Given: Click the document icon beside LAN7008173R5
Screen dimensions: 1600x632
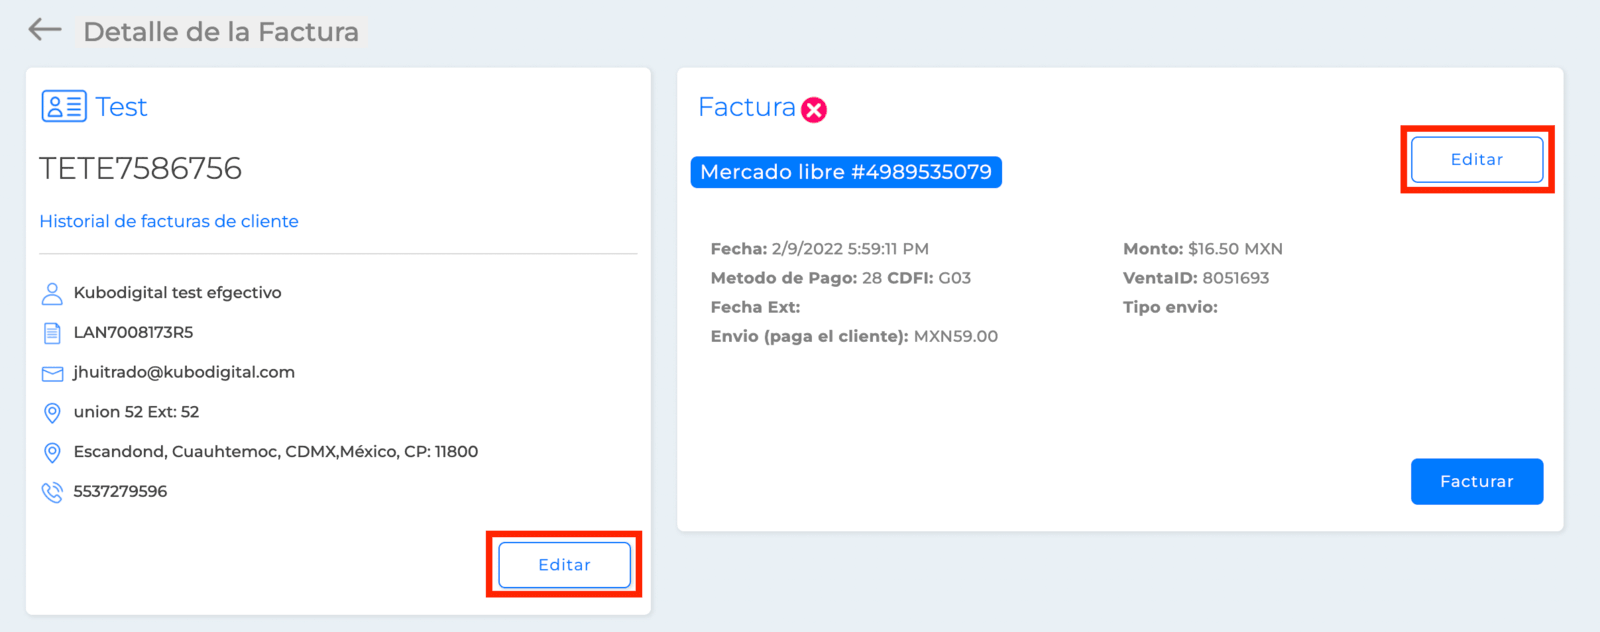Looking at the screenshot, I should [x=52, y=333].
